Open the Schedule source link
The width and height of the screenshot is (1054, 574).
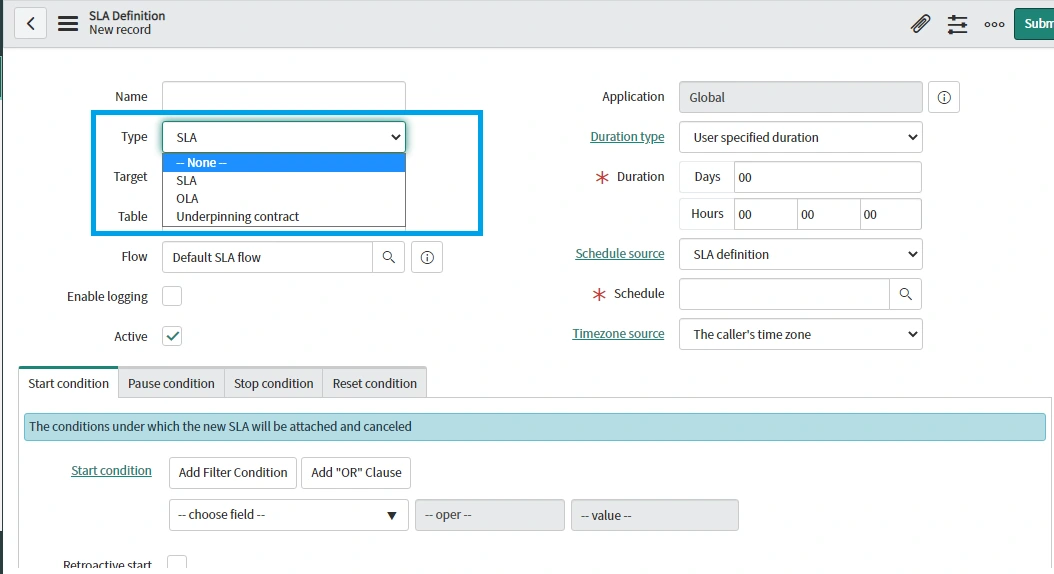click(x=620, y=253)
